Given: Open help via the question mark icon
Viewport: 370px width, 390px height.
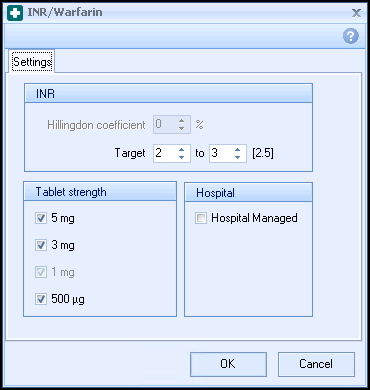Looking at the screenshot, I should [351, 36].
